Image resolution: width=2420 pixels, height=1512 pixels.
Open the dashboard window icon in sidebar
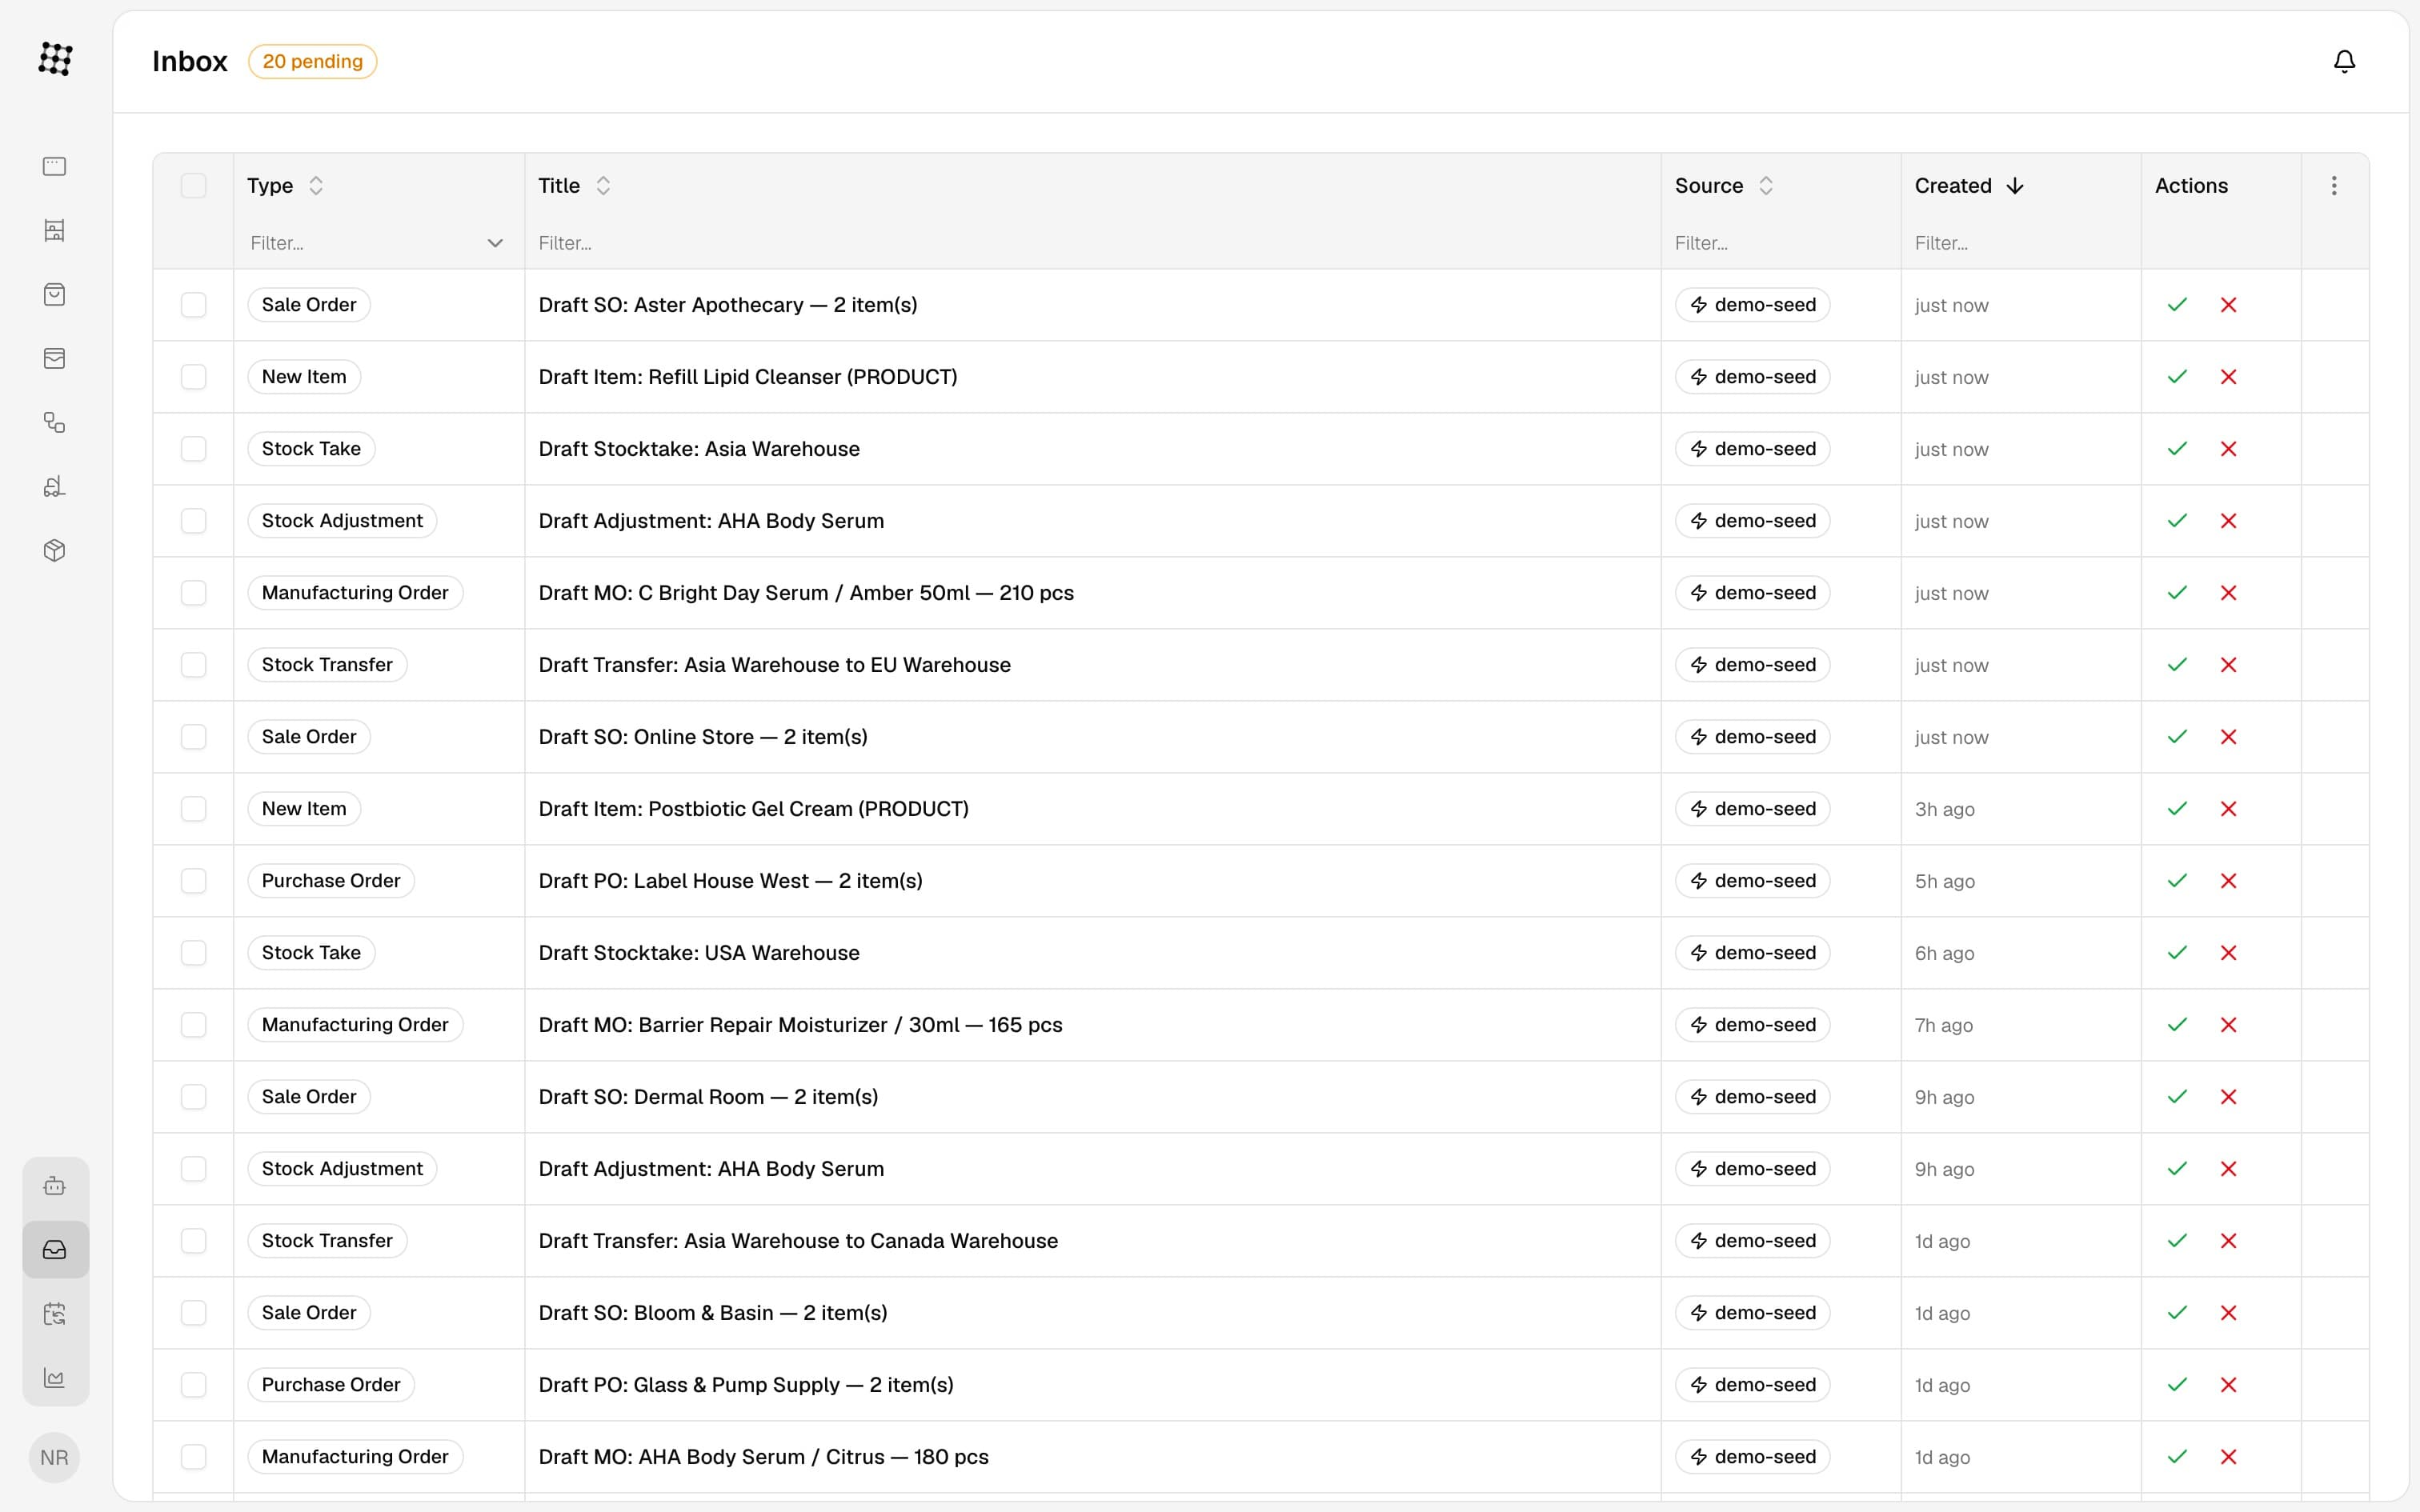tap(55, 166)
